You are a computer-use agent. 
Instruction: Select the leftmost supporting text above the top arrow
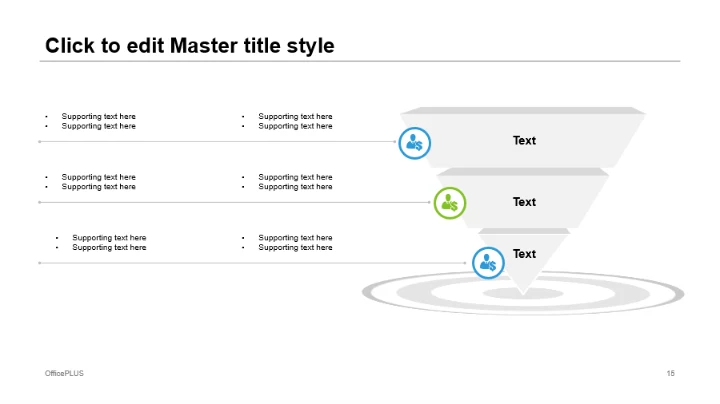(x=98, y=121)
